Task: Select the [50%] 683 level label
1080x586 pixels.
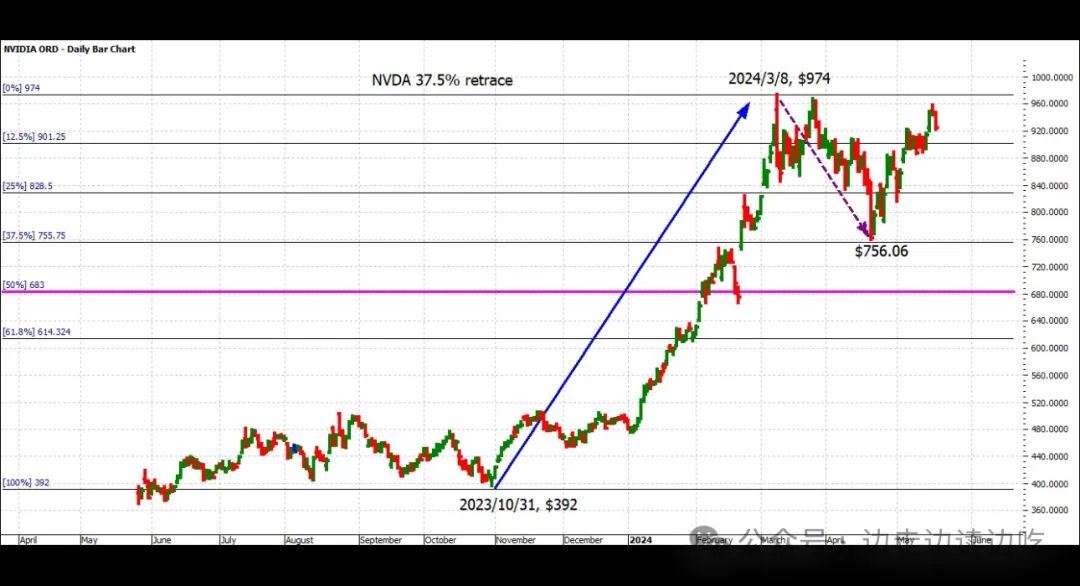Action: point(23,284)
